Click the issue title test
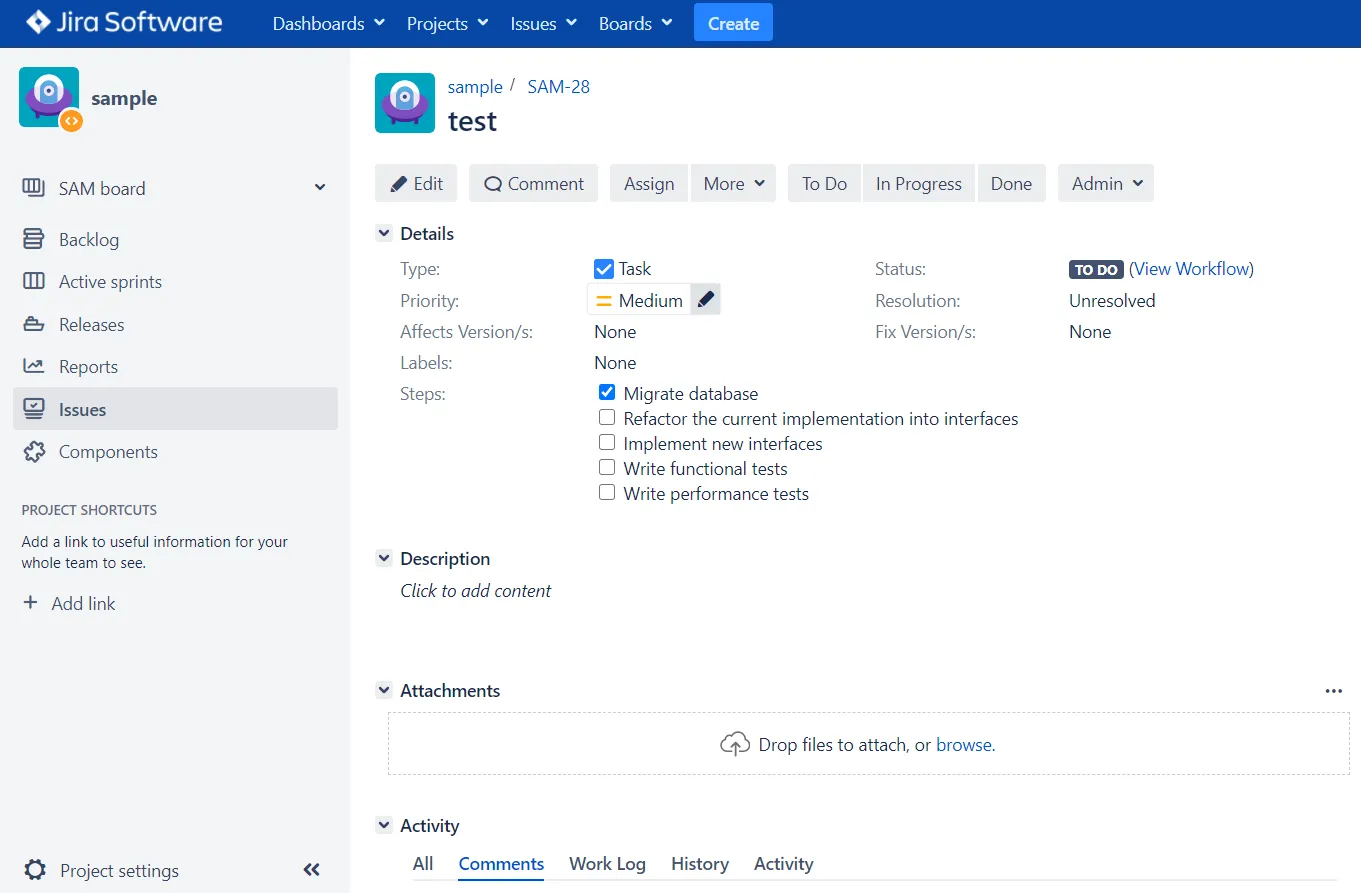1361x893 pixels. pyautogui.click(x=472, y=121)
